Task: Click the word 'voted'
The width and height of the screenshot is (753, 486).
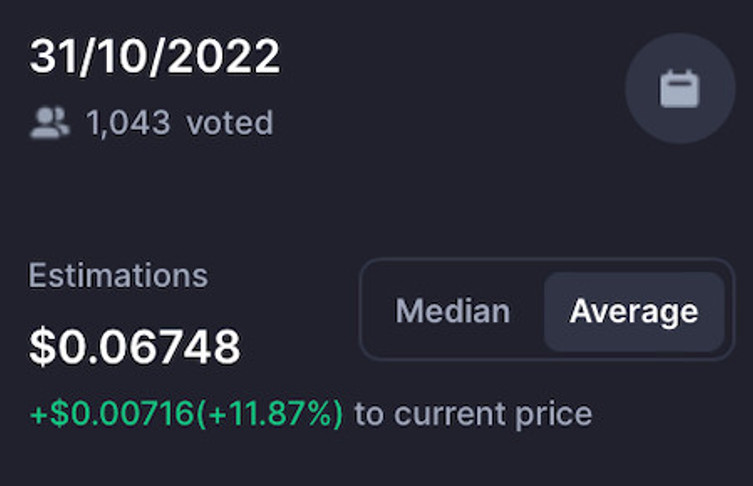Action: click(230, 123)
